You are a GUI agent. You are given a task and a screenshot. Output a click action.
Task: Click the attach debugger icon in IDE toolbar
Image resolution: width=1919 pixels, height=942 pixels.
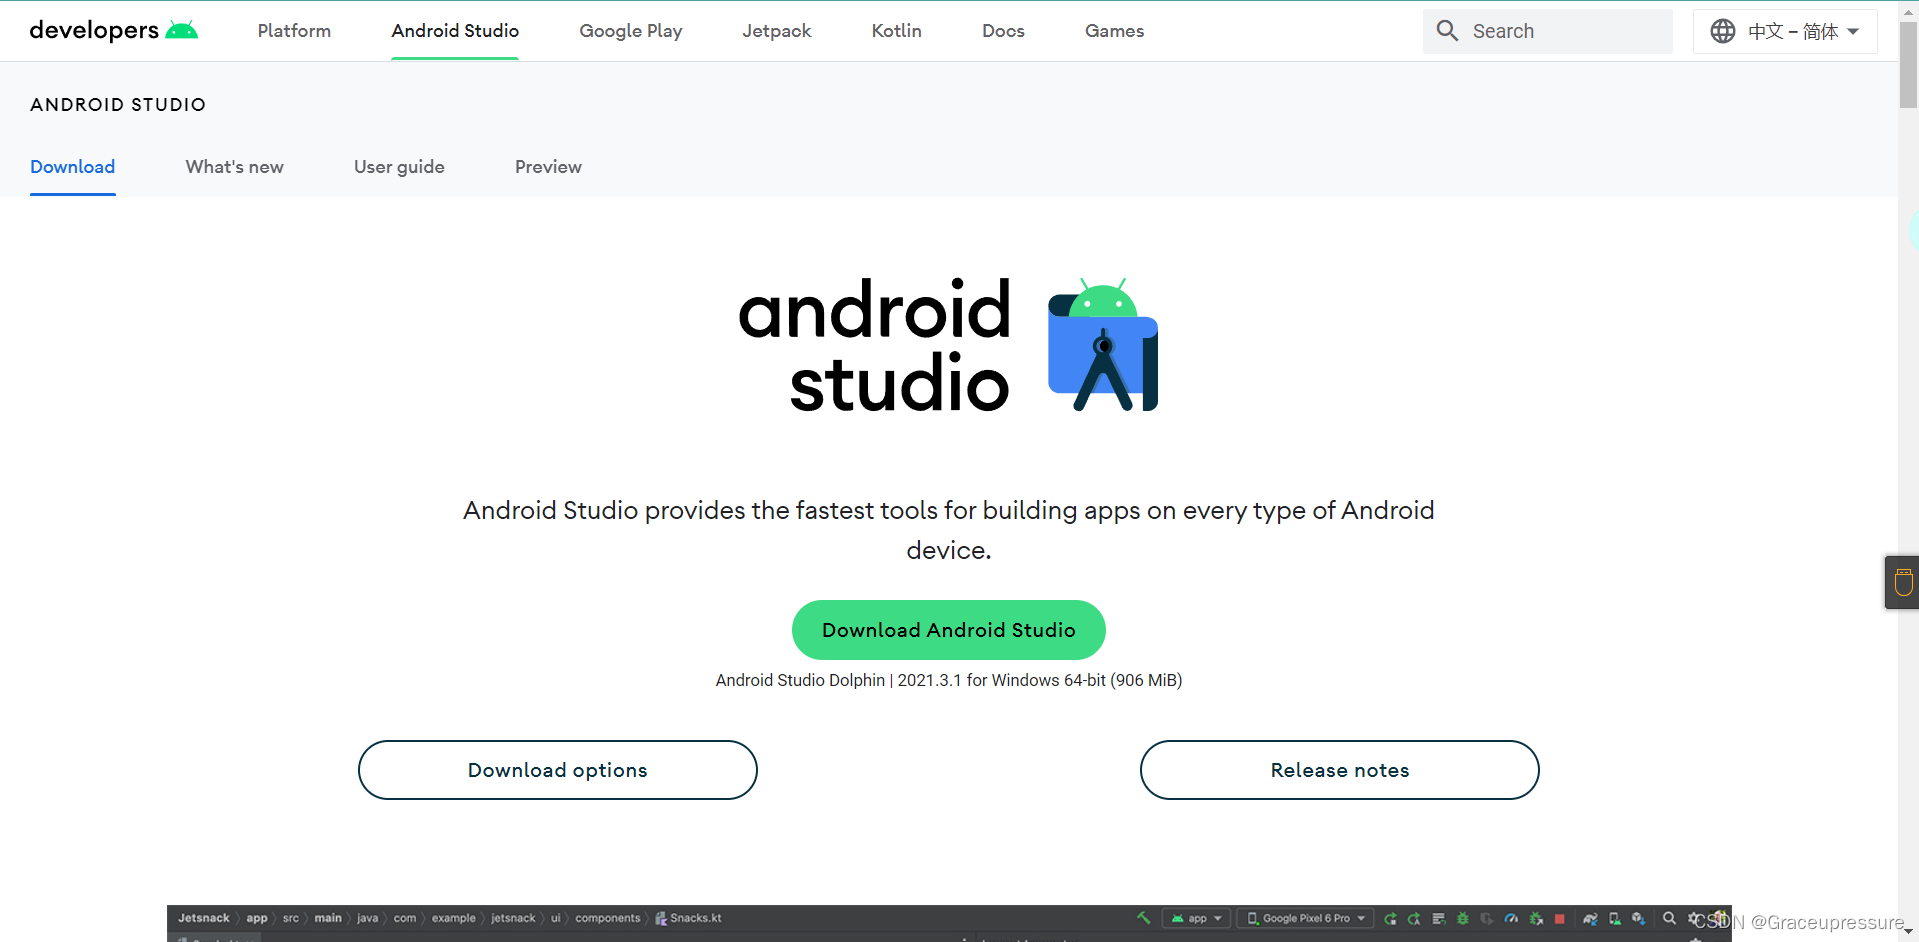pyautogui.click(x=1537, y=918)
